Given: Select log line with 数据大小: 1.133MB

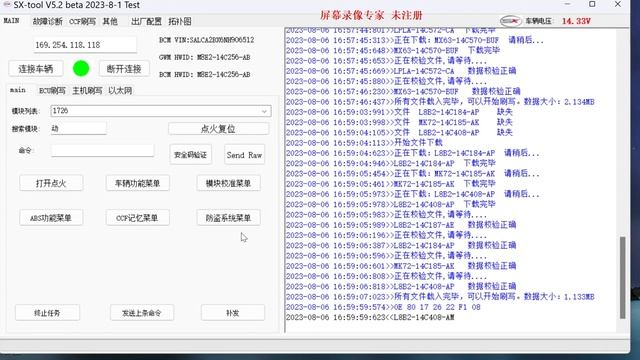Looking at the screenshot, I should pos(440,297).
